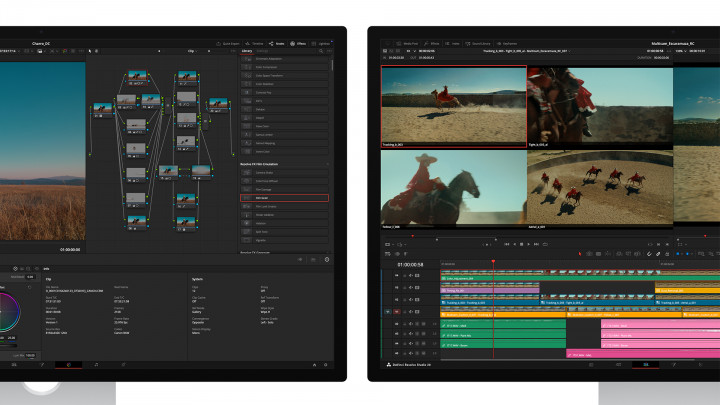Image resolution: width=720 pixels, height=405 pixels.
Task: Select the Vignette effect at list bottom
Action: coord(284,240)
